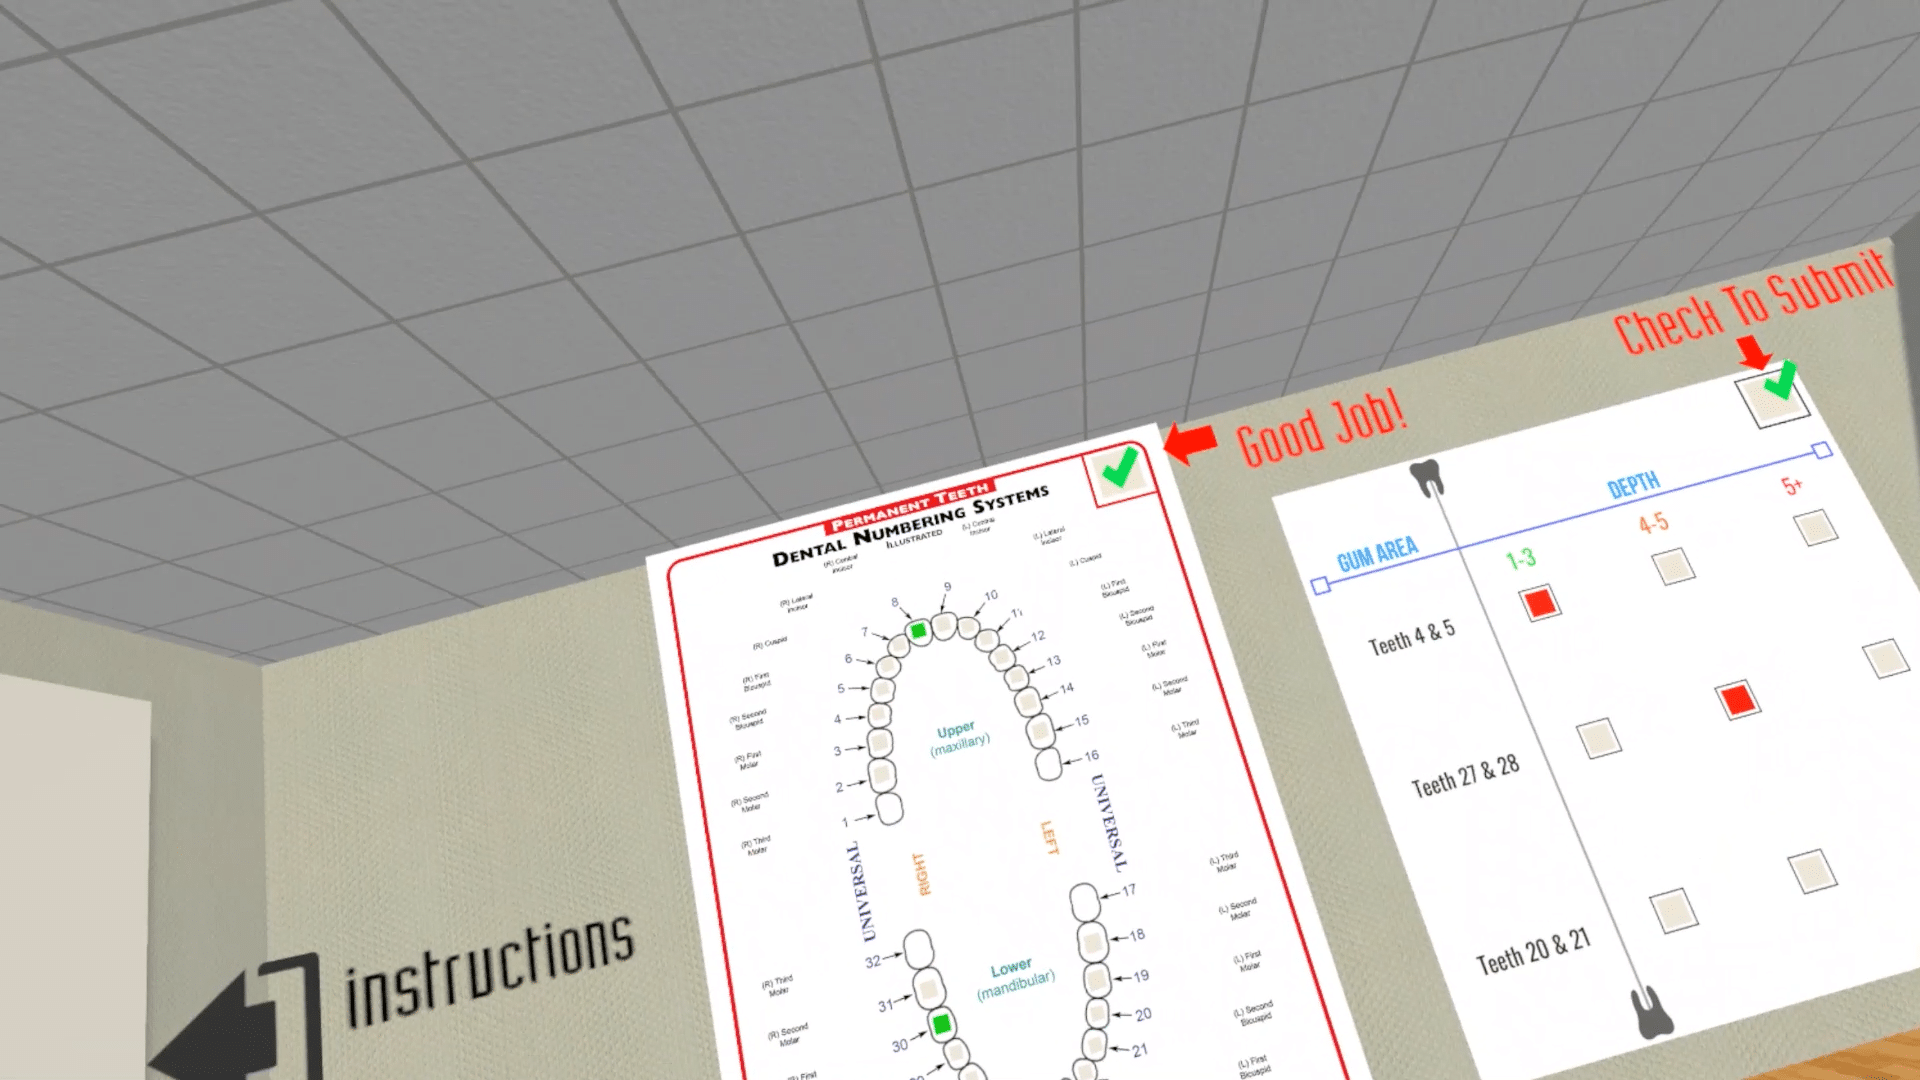Screen dimensions: 1920x1080
Task: Click the 'Upper (maxillary)' chart label
Action: pyautogui.click(x=958, y=738)
